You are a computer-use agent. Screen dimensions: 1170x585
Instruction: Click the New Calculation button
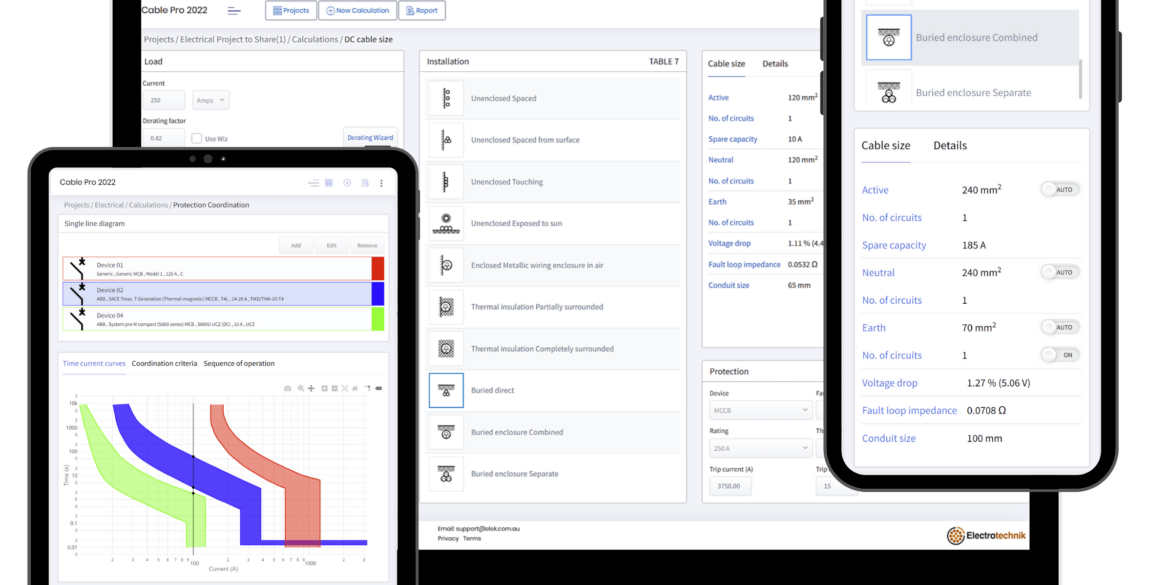357,10
